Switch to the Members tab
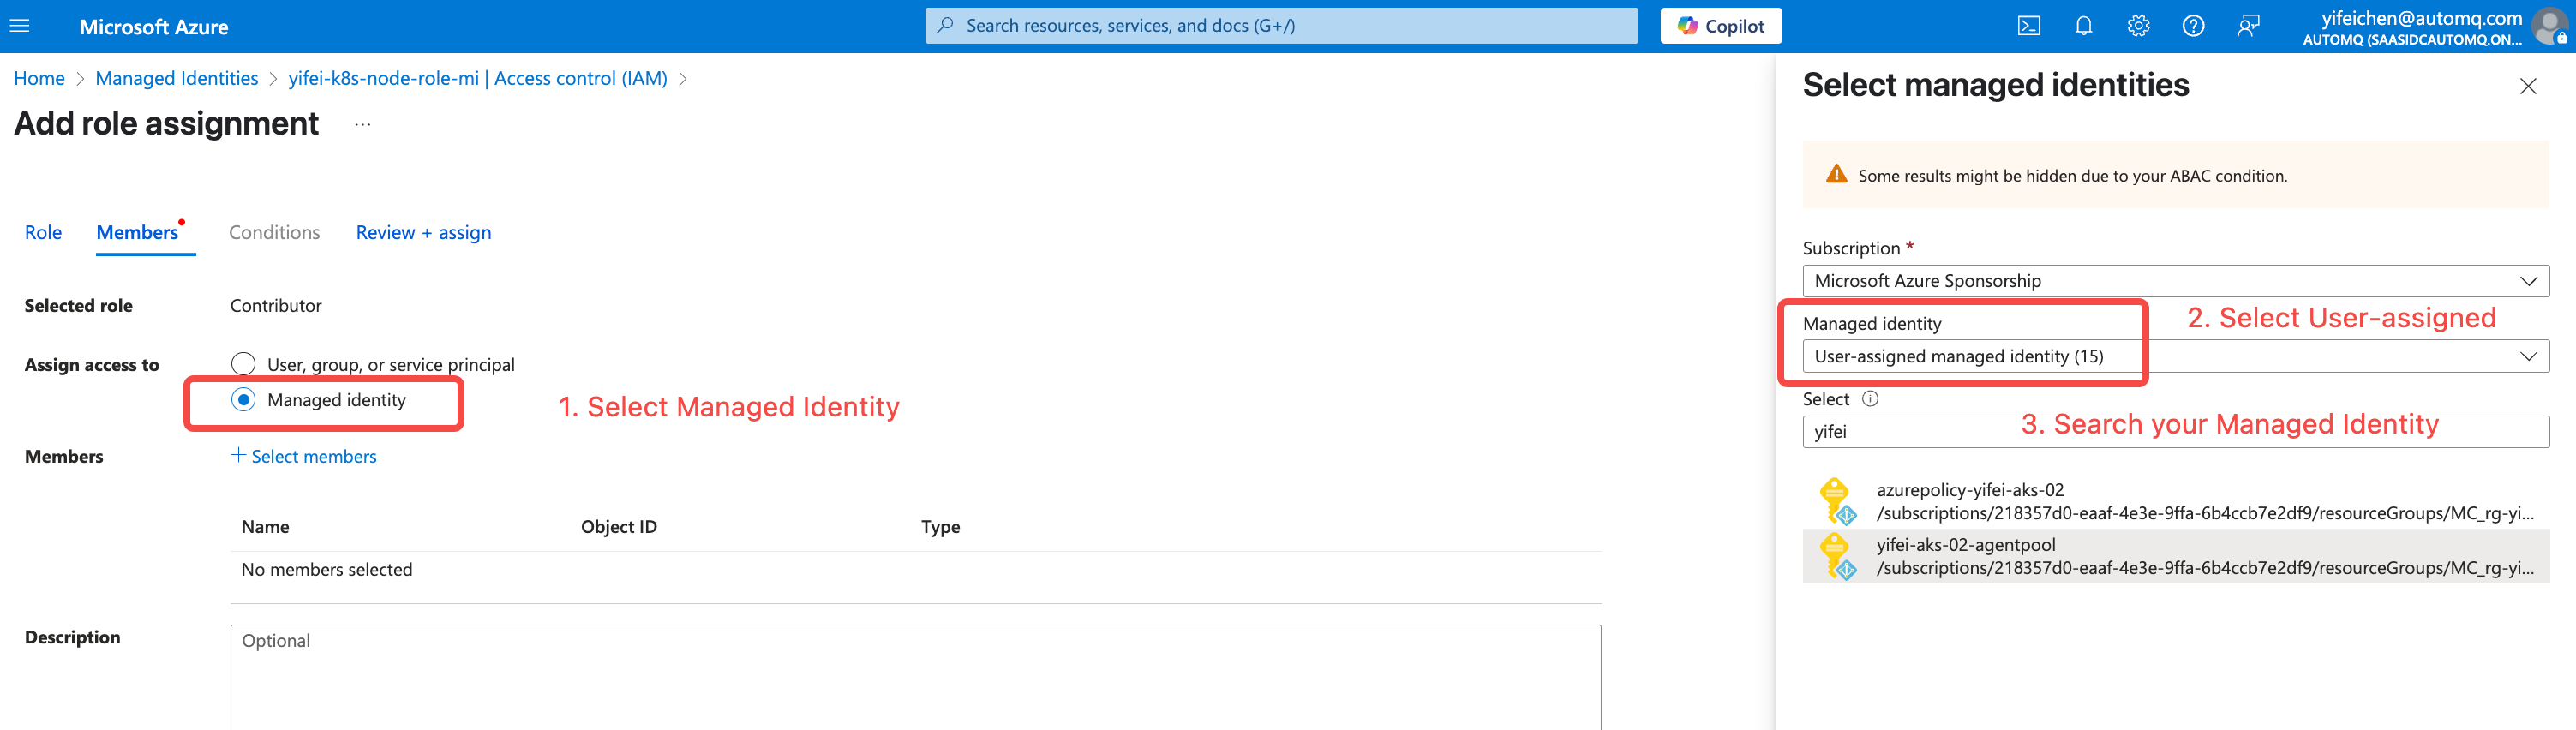The image size is (2576, 730). (137, 232)
